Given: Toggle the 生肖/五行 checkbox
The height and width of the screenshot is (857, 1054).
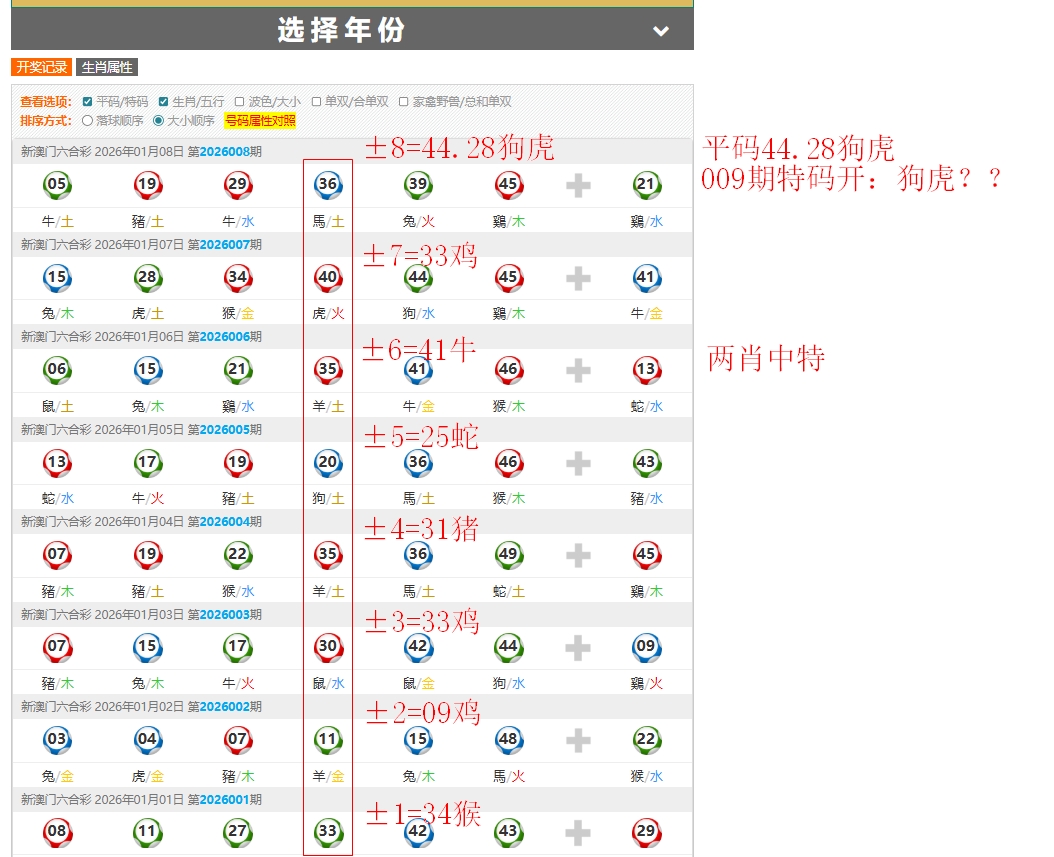Looking at the screenshot, I should coord(164,102).
